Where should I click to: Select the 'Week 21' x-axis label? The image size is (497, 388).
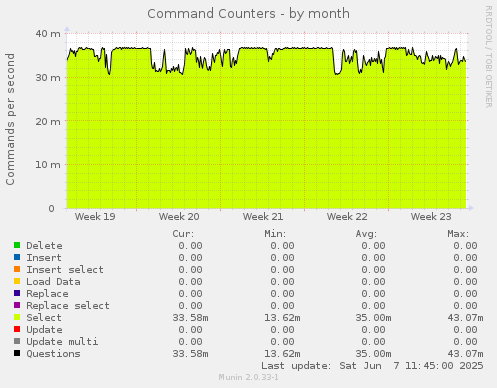(x=263, y=217)
